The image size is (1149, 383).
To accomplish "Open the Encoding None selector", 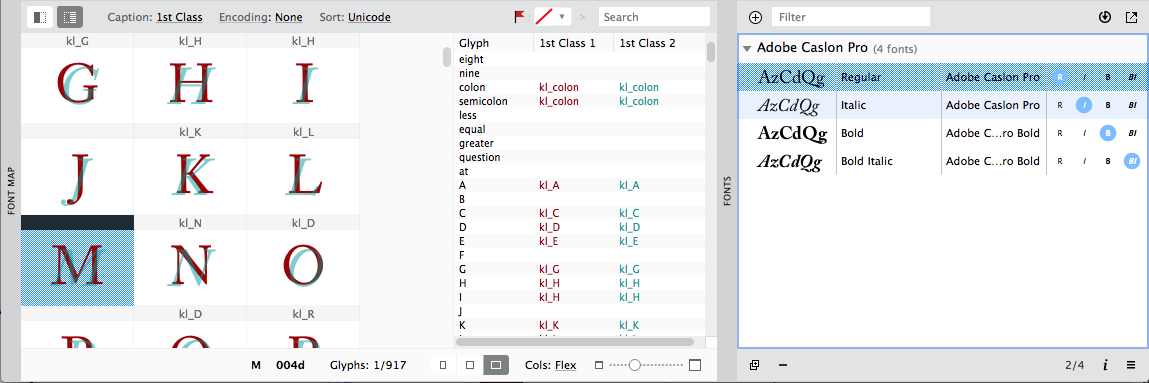I will tap(289, 17).
